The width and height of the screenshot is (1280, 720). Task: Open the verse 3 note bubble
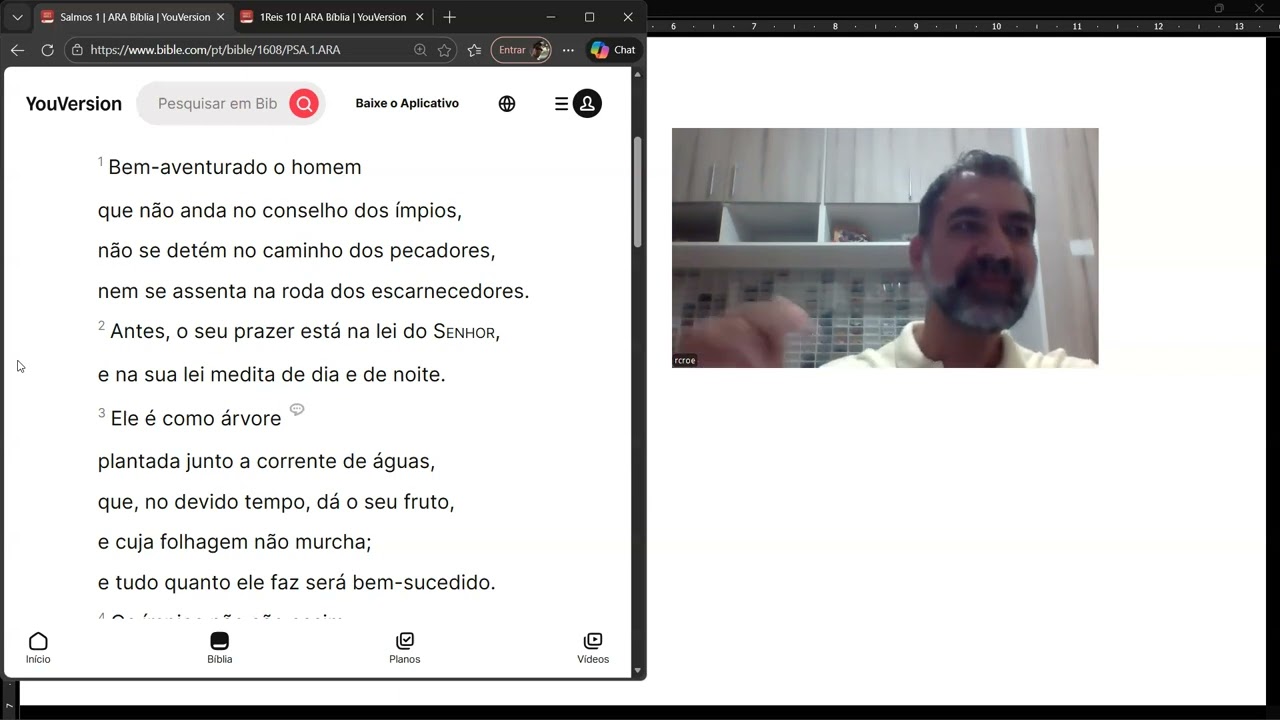297,409
